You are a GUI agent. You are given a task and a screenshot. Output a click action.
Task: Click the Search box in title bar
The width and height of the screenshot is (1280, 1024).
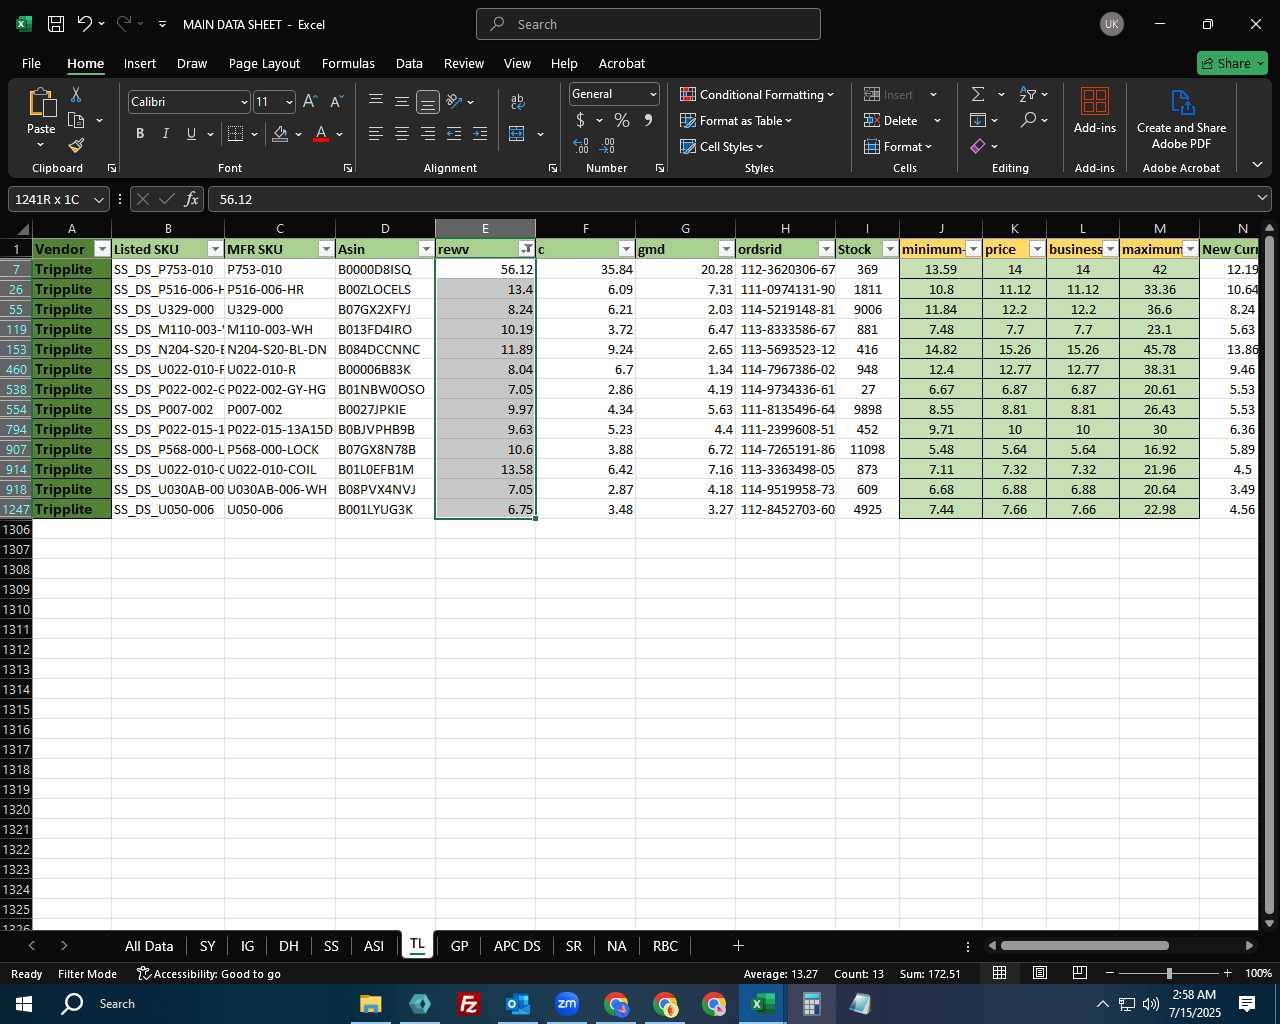point(648,24)
